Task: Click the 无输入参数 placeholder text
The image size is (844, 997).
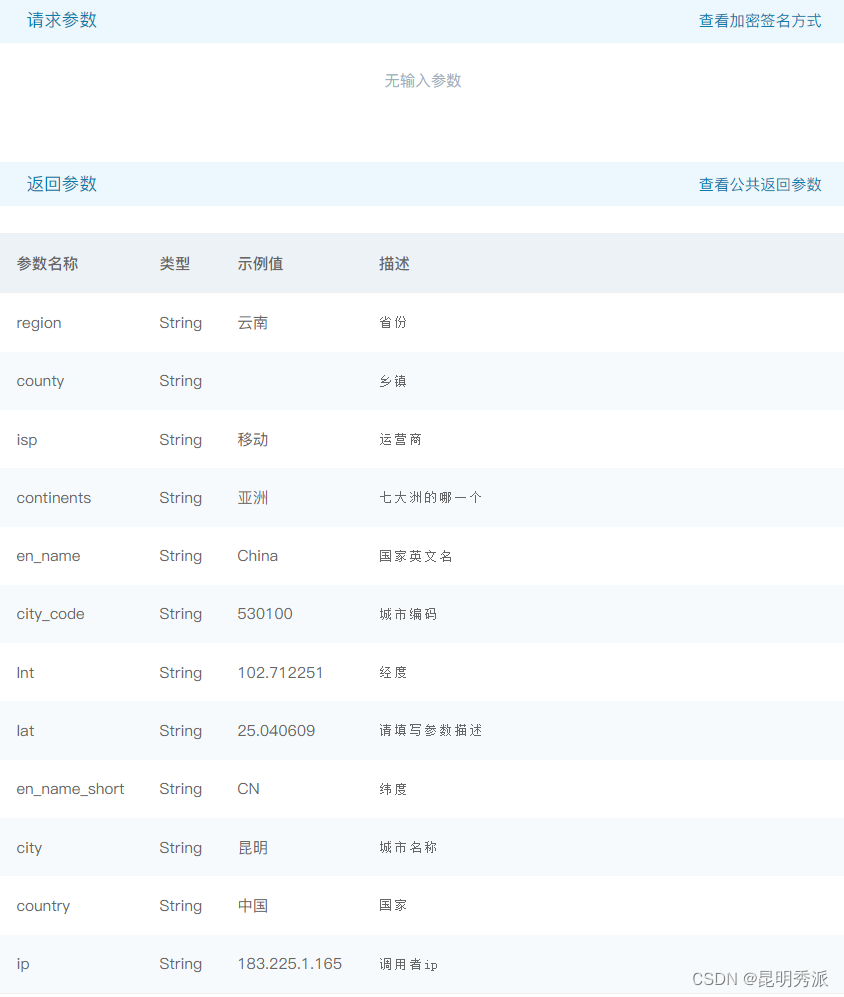Action: 423,81
